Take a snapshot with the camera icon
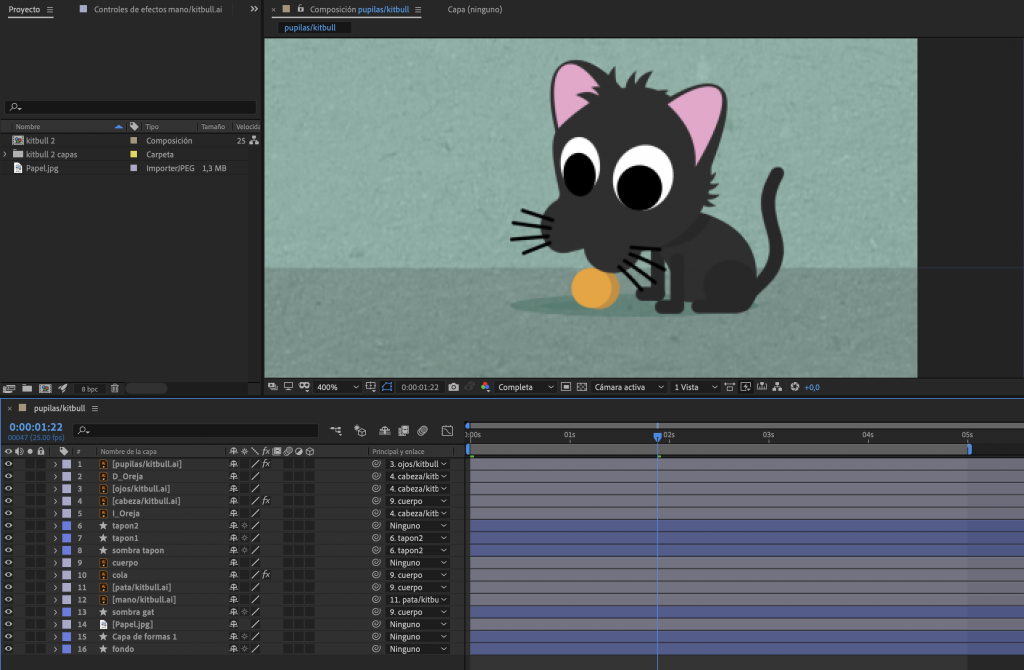Image resolution: width=1024 pixels, height=670 pixels. [454, 387]
